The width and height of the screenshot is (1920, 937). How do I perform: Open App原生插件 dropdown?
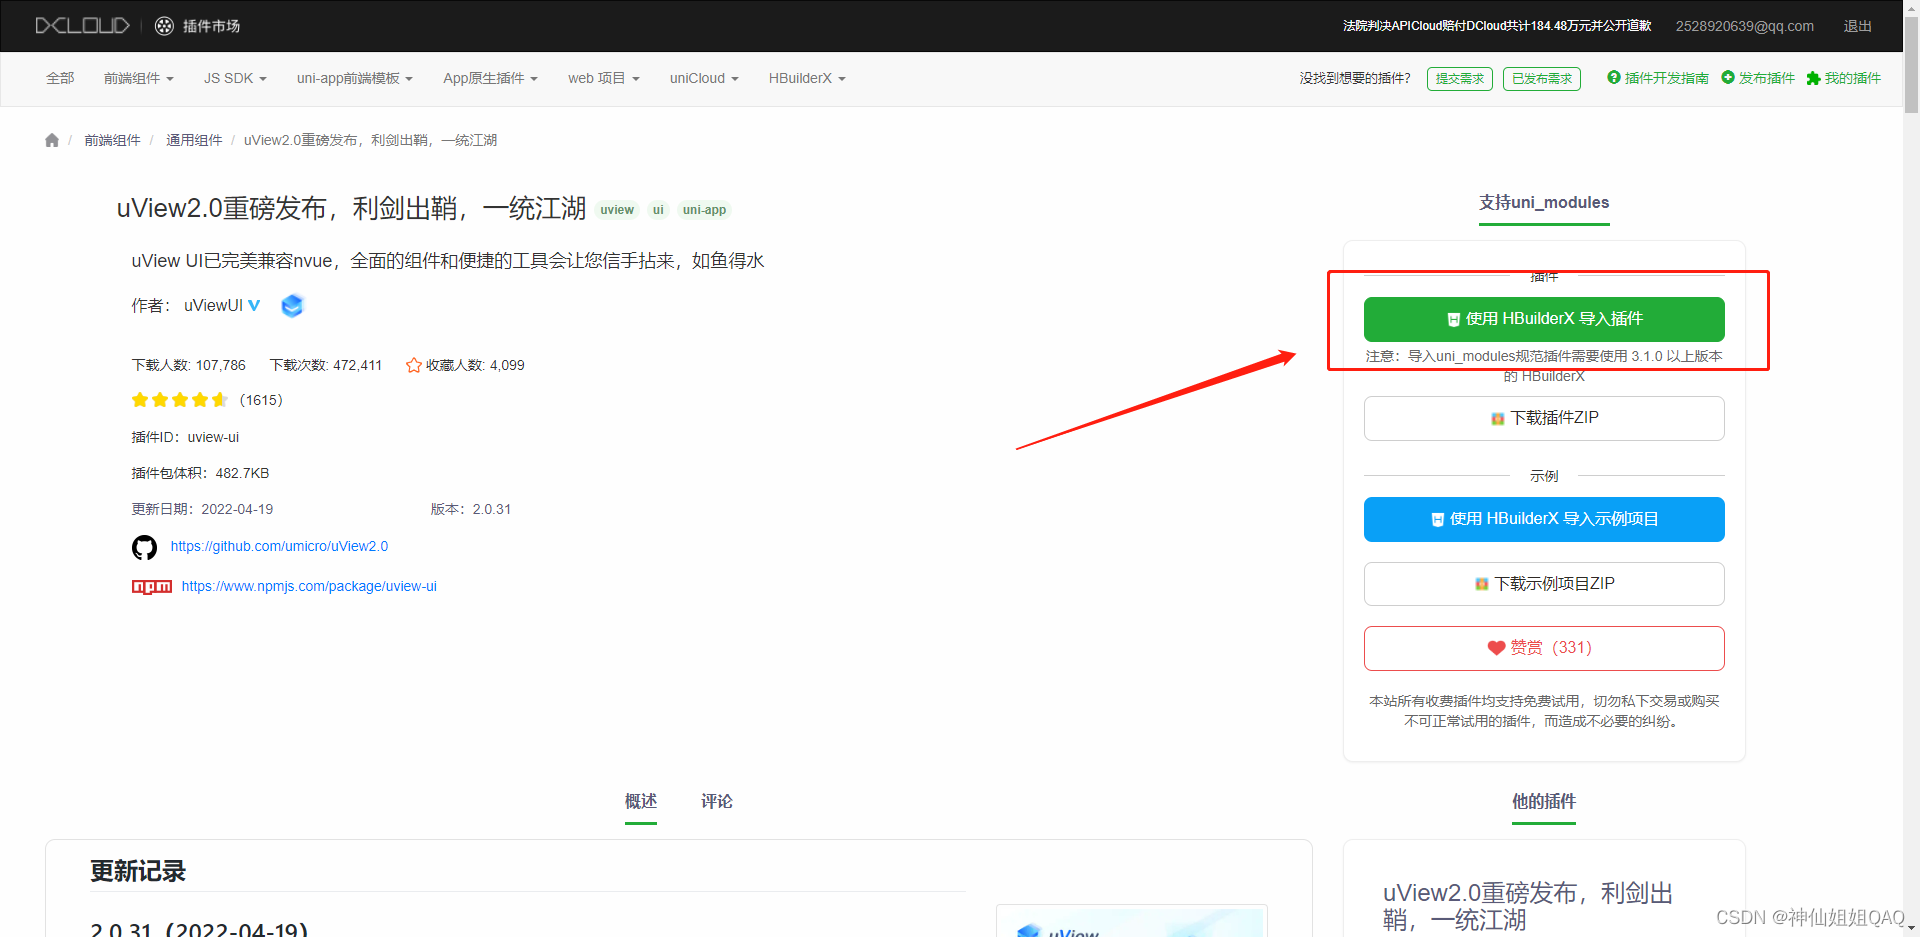pyautogui.click(x=490, y=78)
